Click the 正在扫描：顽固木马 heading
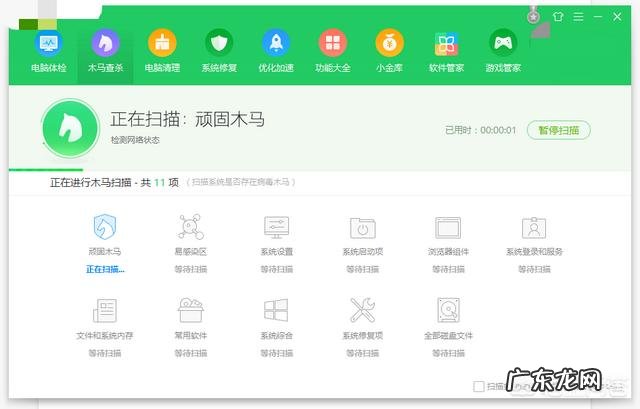640x409 pixels. 187,119
